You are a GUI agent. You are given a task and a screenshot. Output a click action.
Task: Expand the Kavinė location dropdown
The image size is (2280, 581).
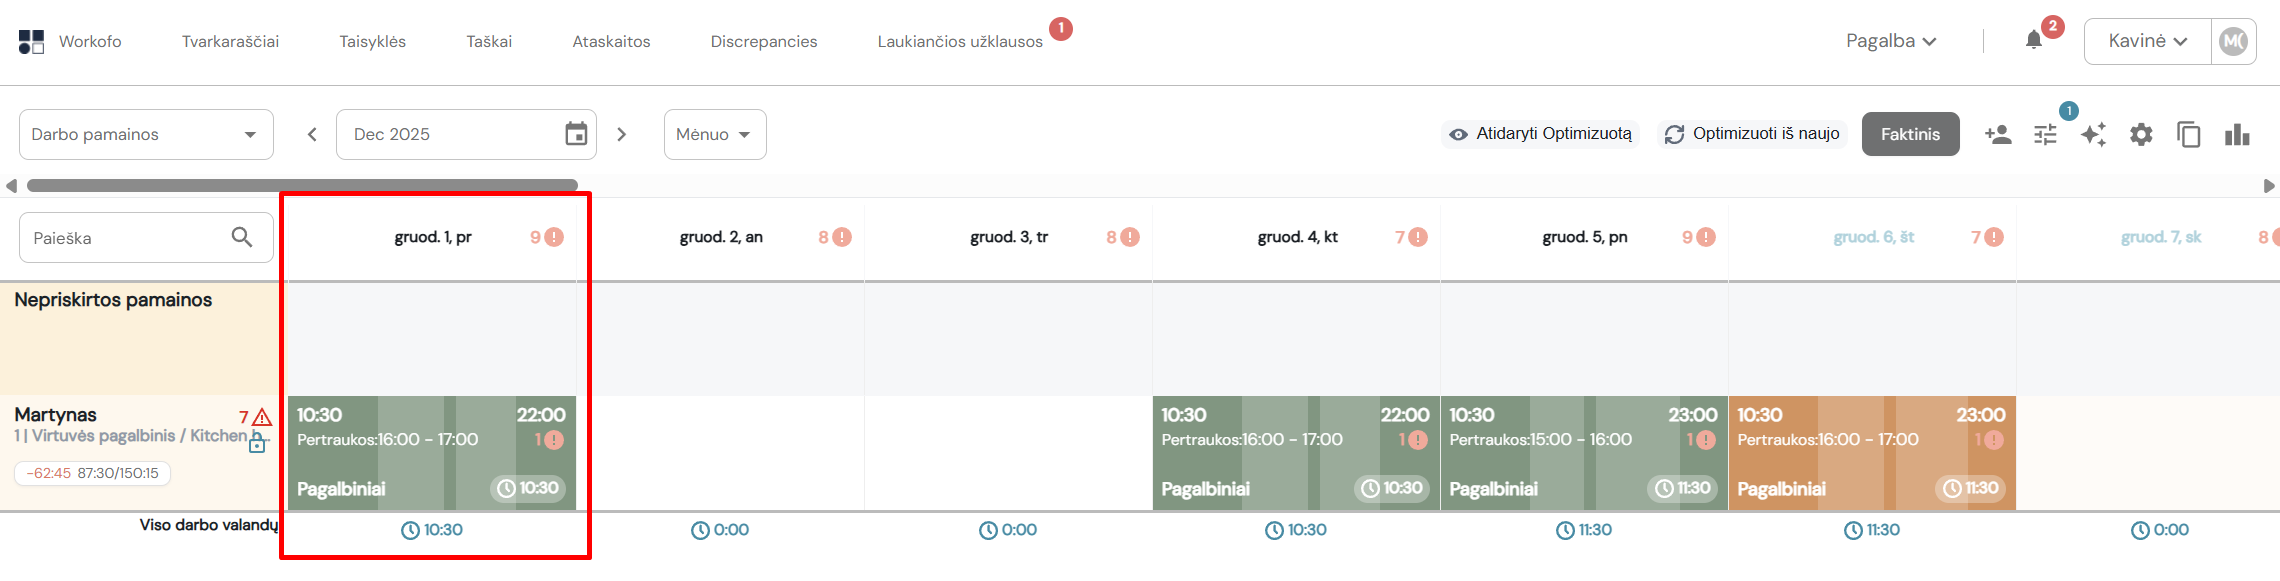[x=2147, y=41]
